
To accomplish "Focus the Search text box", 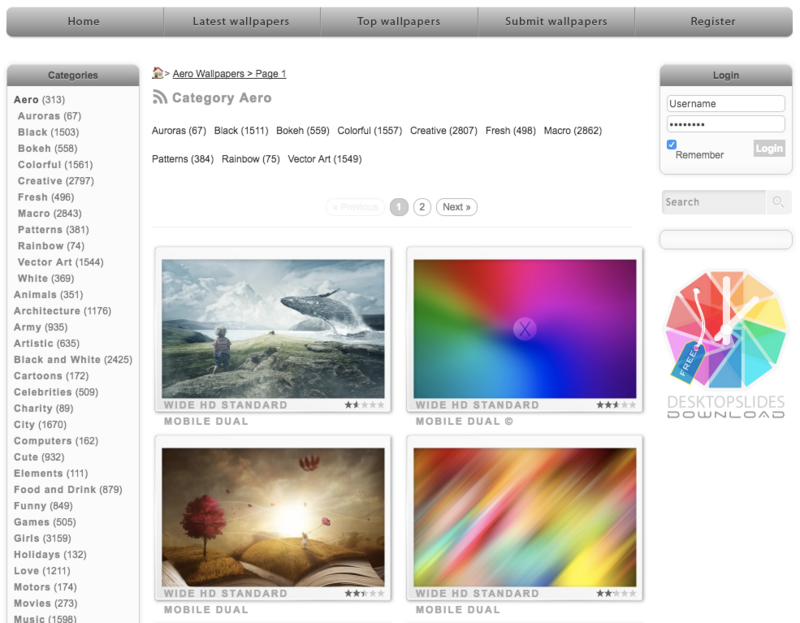I will pos(714,202).
